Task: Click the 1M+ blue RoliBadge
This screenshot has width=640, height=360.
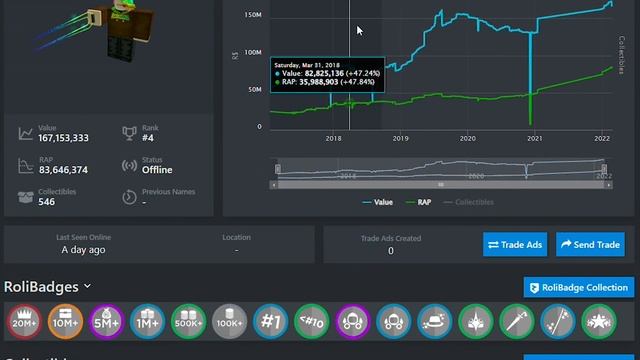Action: pos(147,322)
